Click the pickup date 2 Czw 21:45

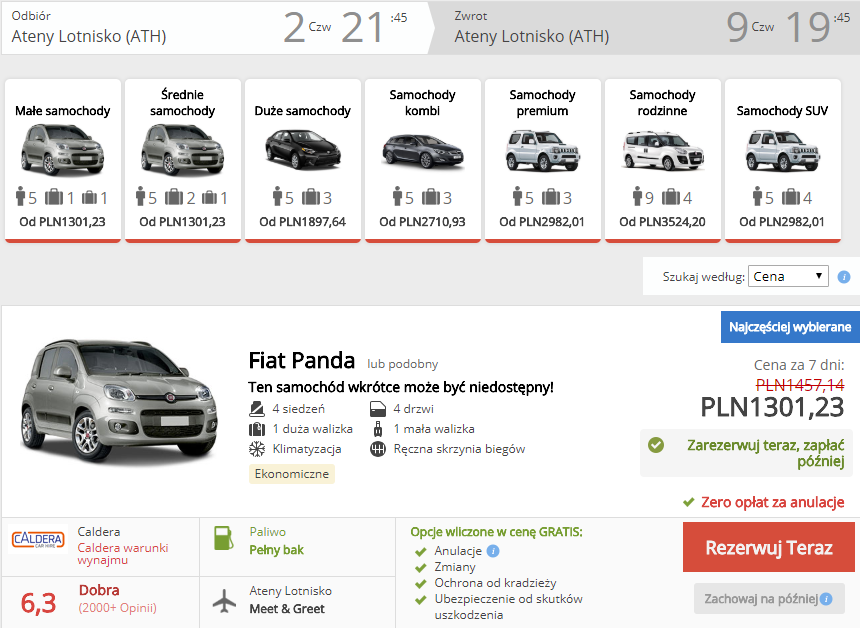[346, 26]
